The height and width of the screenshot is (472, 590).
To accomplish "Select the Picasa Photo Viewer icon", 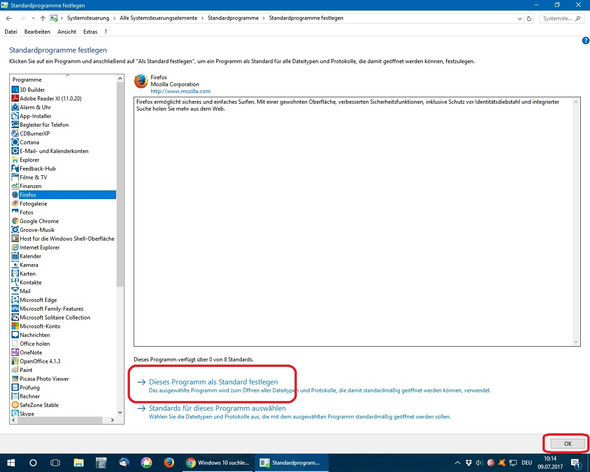I will pos(15,379).
